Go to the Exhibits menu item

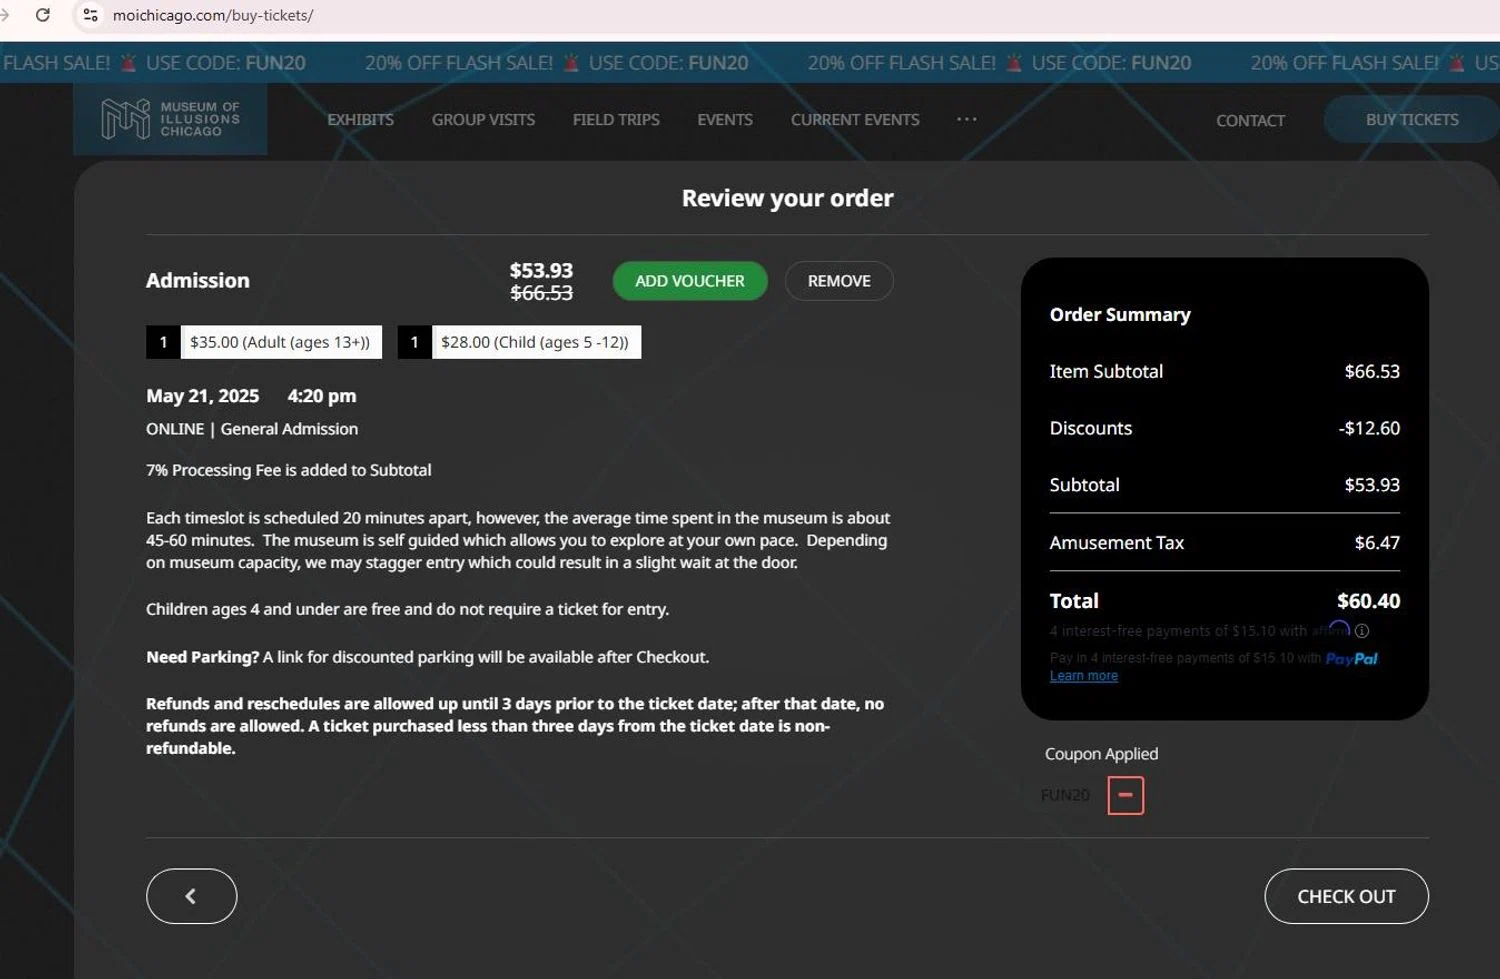(x=360, y=120)
